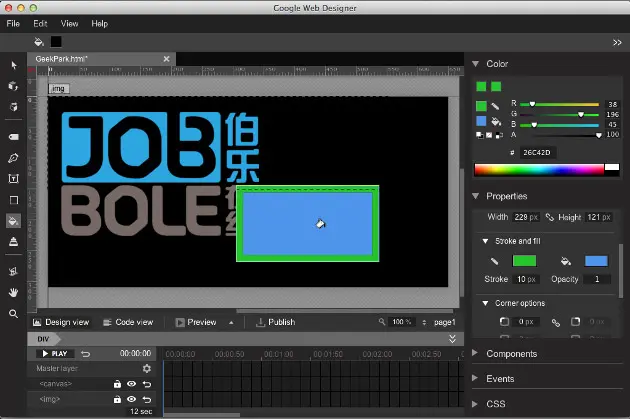
Task: Click the DIV breadcrumb
Action: (43, 339)
